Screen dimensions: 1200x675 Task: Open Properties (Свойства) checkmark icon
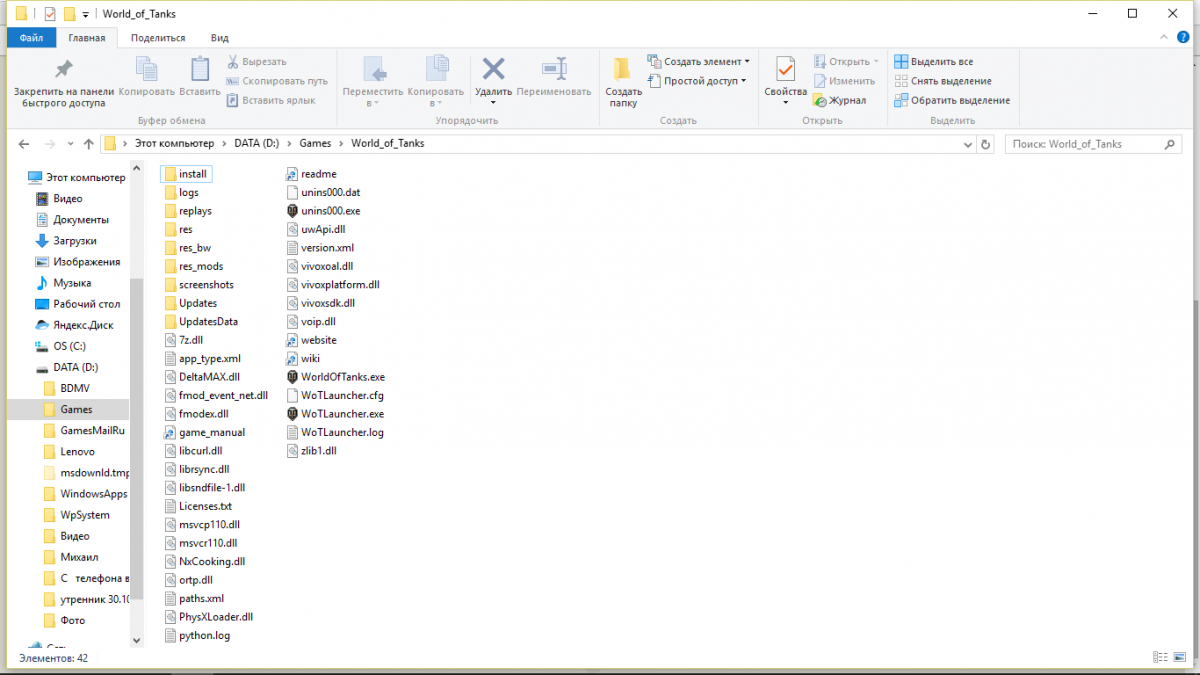click(x=785, y=70)
